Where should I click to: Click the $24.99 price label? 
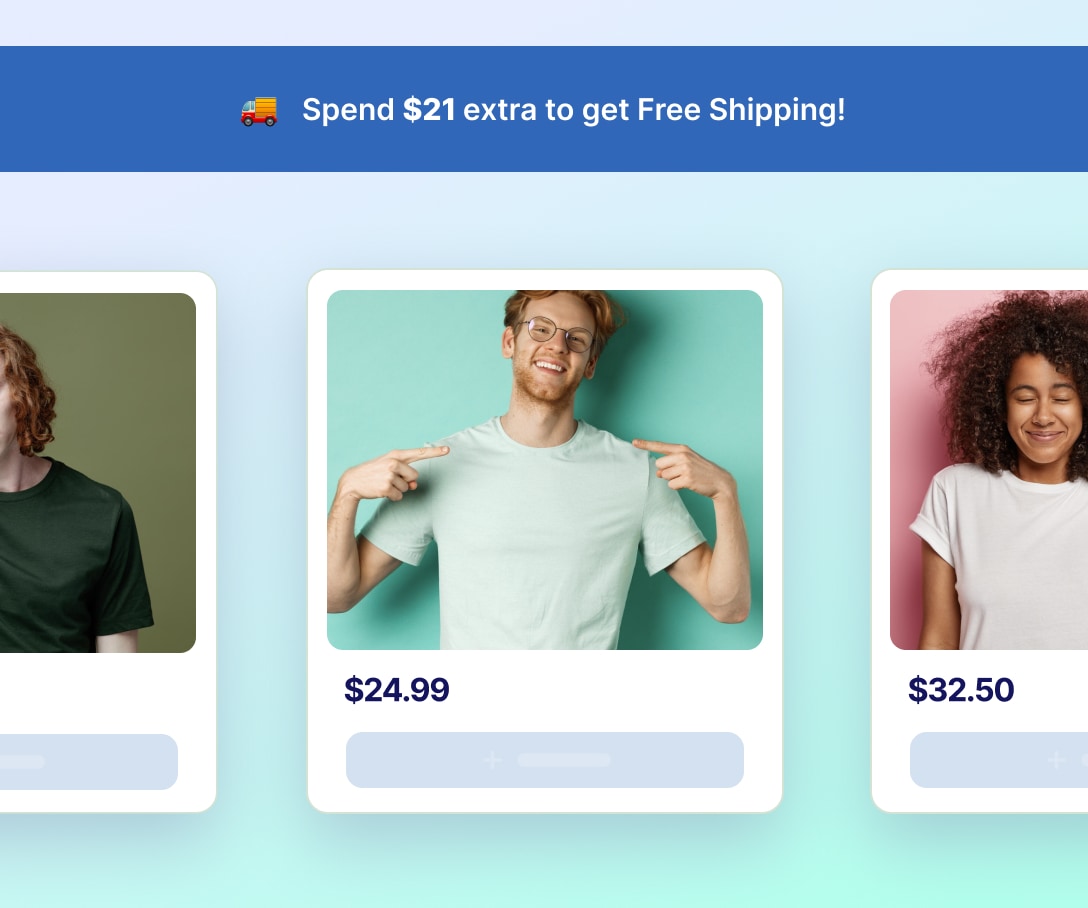tap(397, 690)
